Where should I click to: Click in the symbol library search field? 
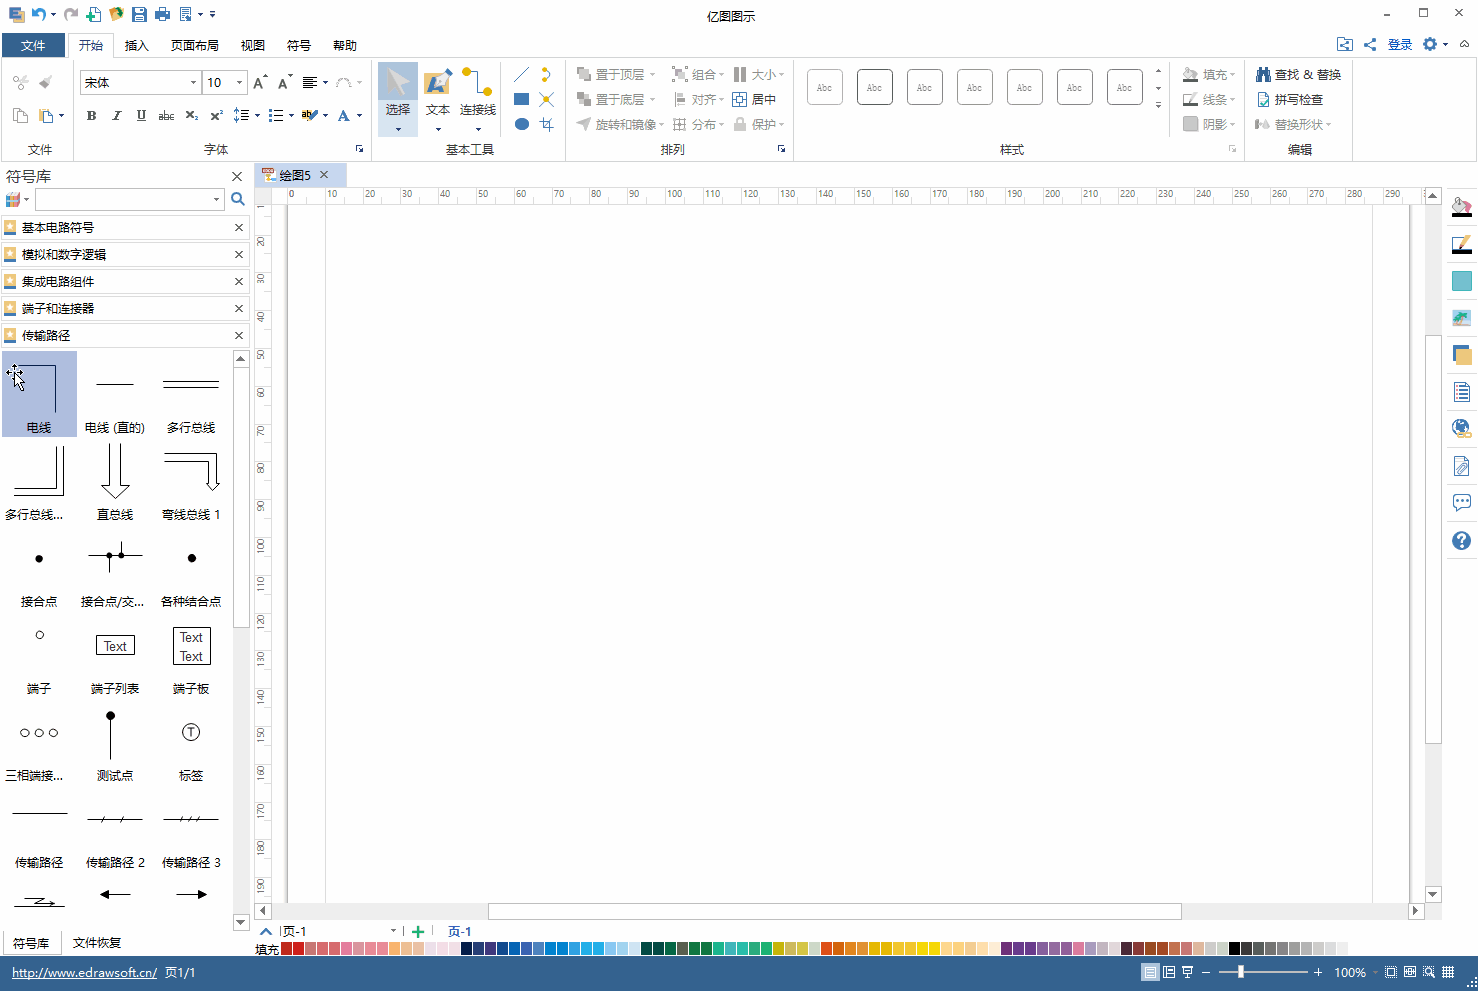[x=122, y=199]
